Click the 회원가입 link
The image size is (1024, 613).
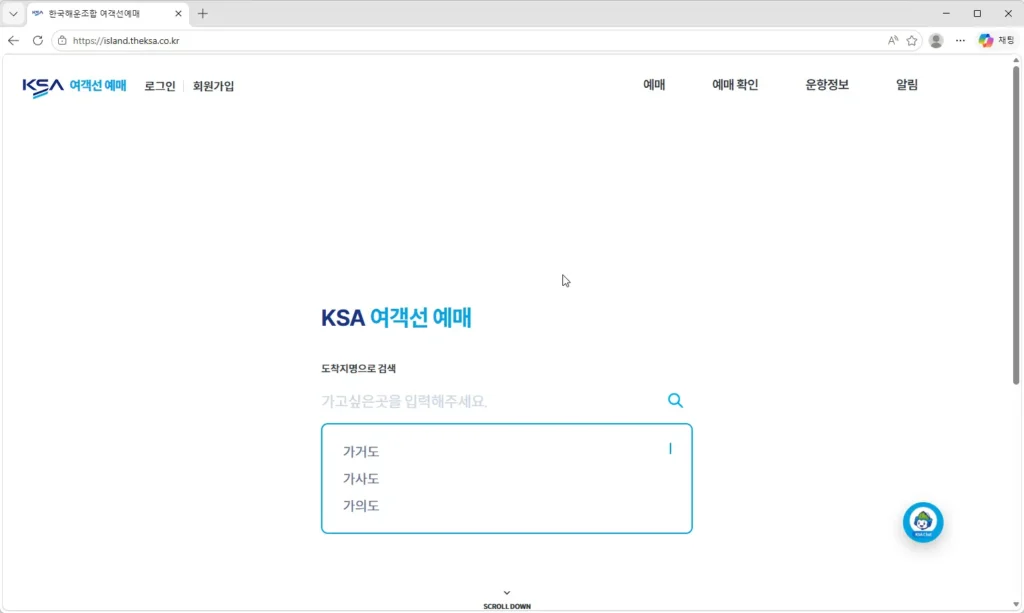point(213,86)
